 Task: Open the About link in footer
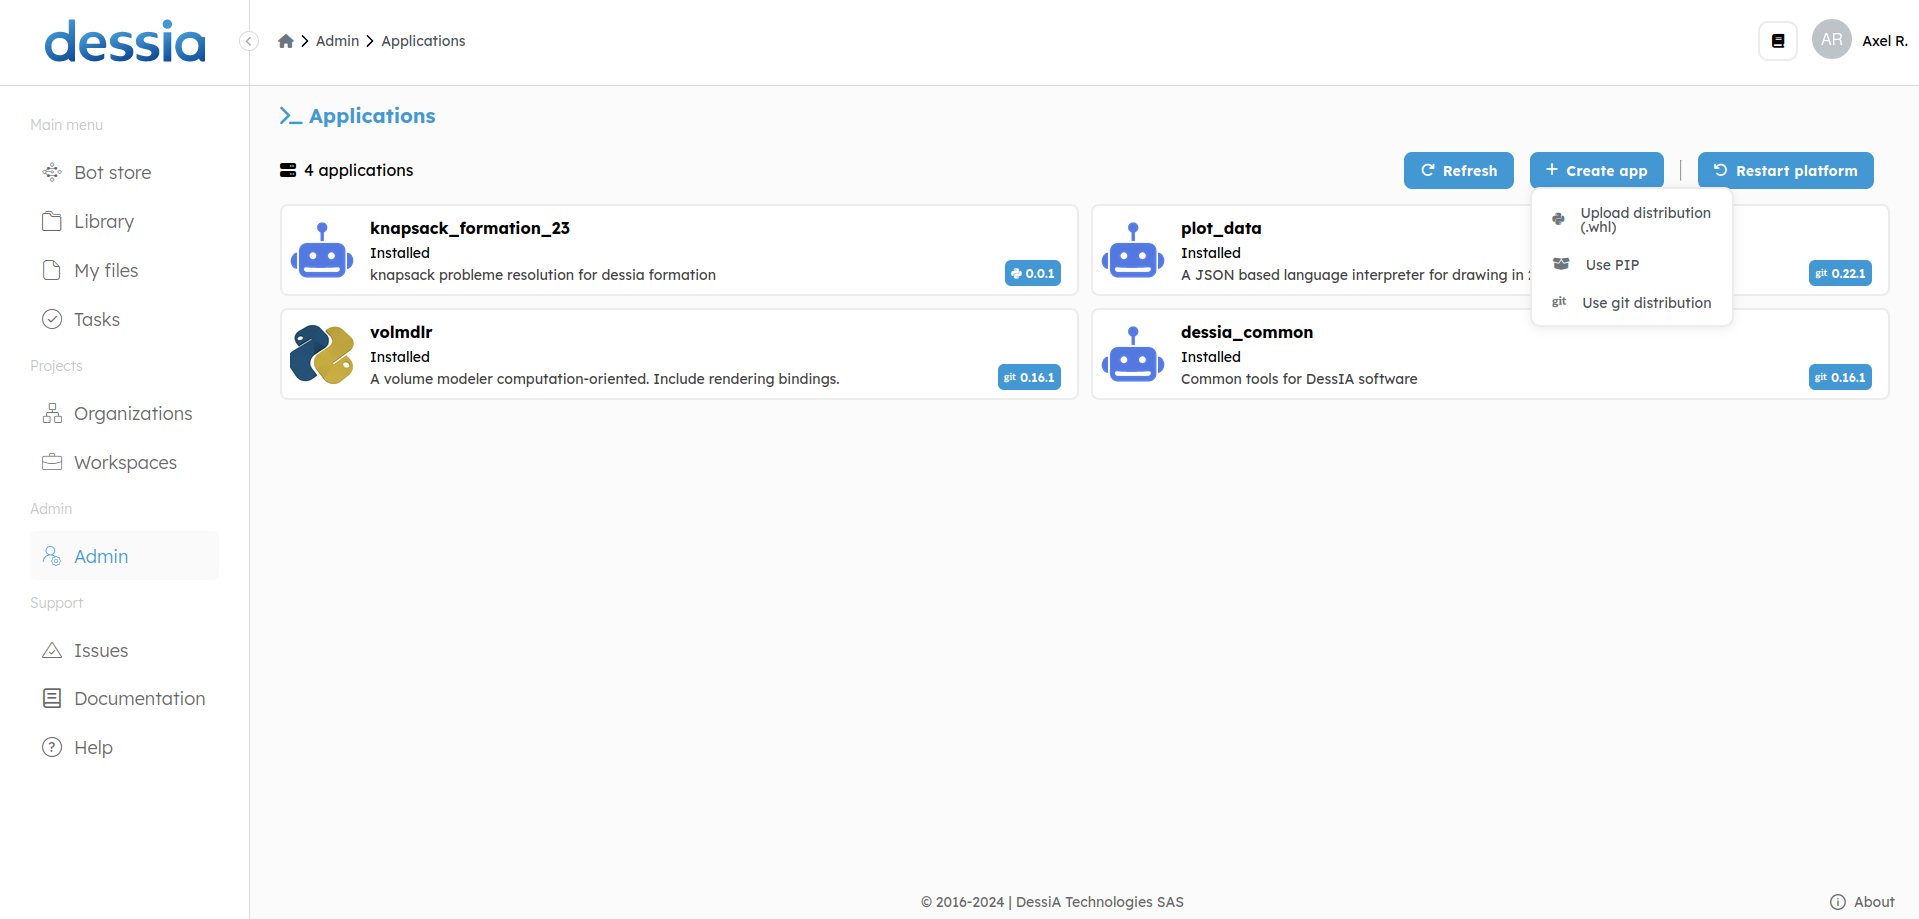pyautogui.click(x=1874, y=902)
